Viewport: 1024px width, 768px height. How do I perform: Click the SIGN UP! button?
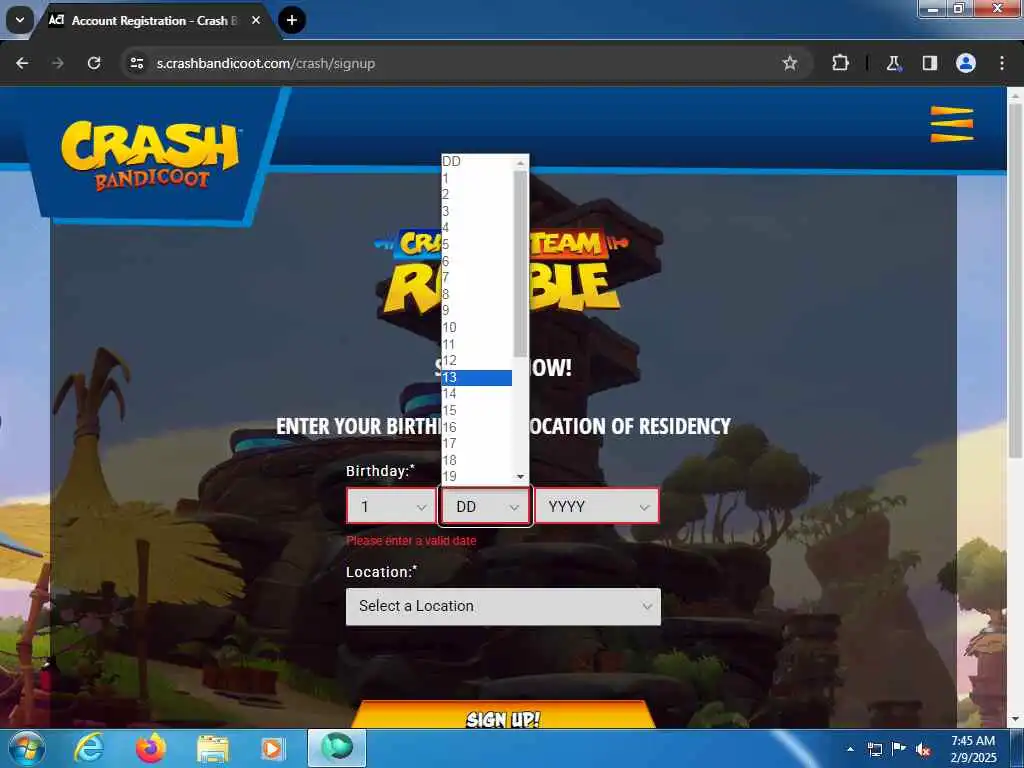click(503, 716)
